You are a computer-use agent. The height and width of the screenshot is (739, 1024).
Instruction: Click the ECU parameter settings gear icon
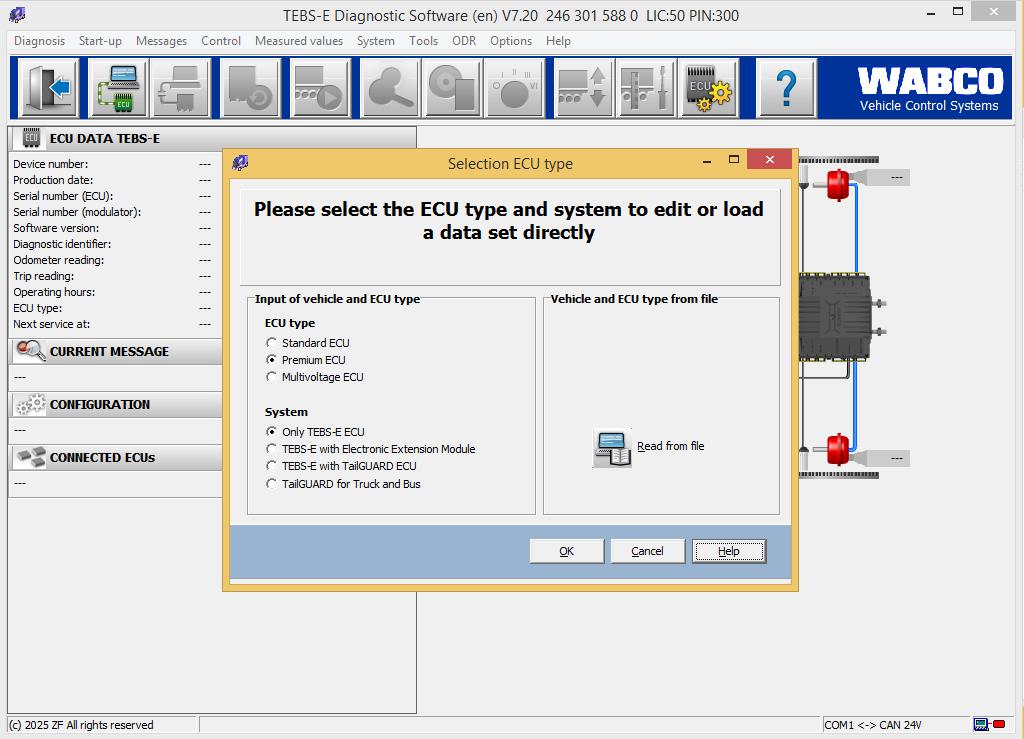coord(709,88)
